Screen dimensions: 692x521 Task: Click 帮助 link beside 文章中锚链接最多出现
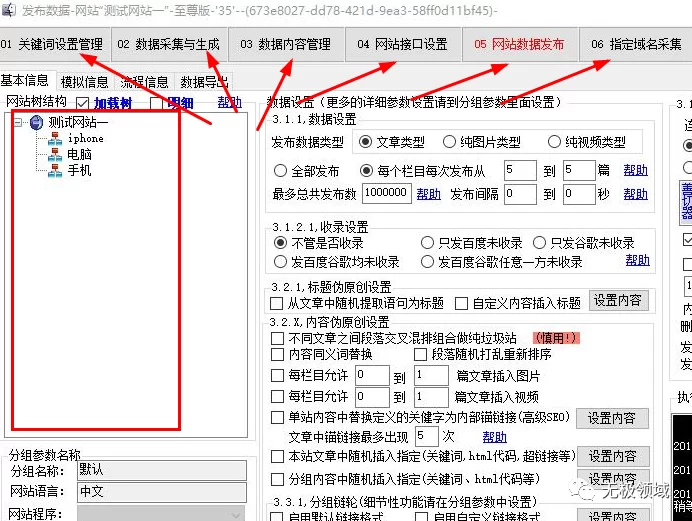click(x=494, y=437)
